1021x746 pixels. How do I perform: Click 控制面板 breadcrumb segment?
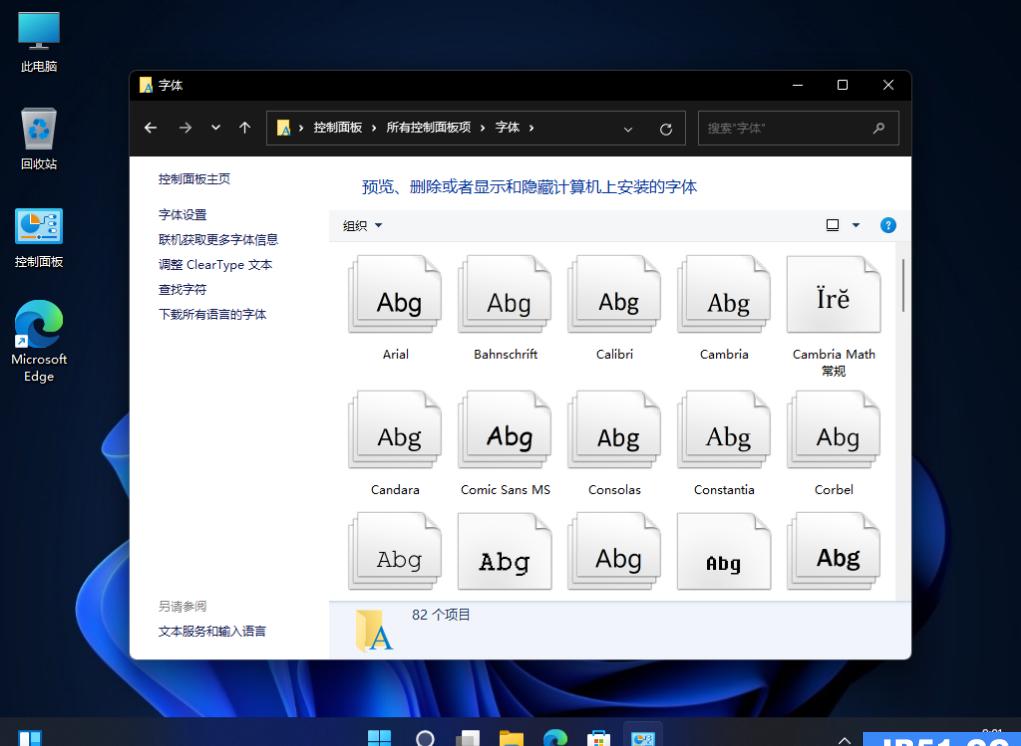pos(337,128)
